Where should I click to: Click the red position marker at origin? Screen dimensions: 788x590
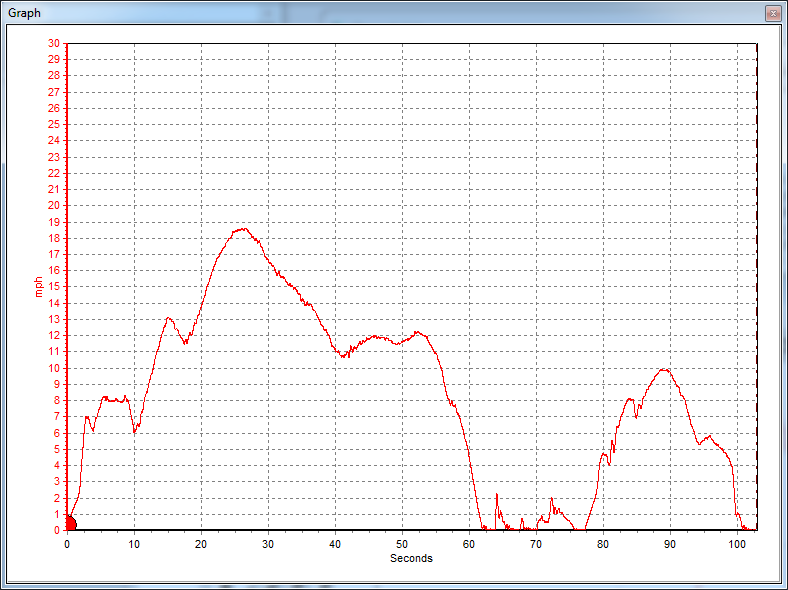coord(70,523)
